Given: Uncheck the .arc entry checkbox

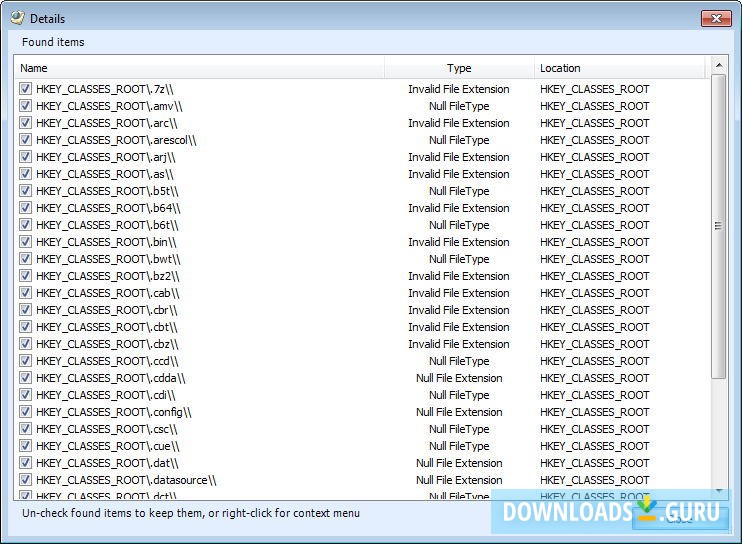Looking at the screenshot, I should click(x=26, y=123).
